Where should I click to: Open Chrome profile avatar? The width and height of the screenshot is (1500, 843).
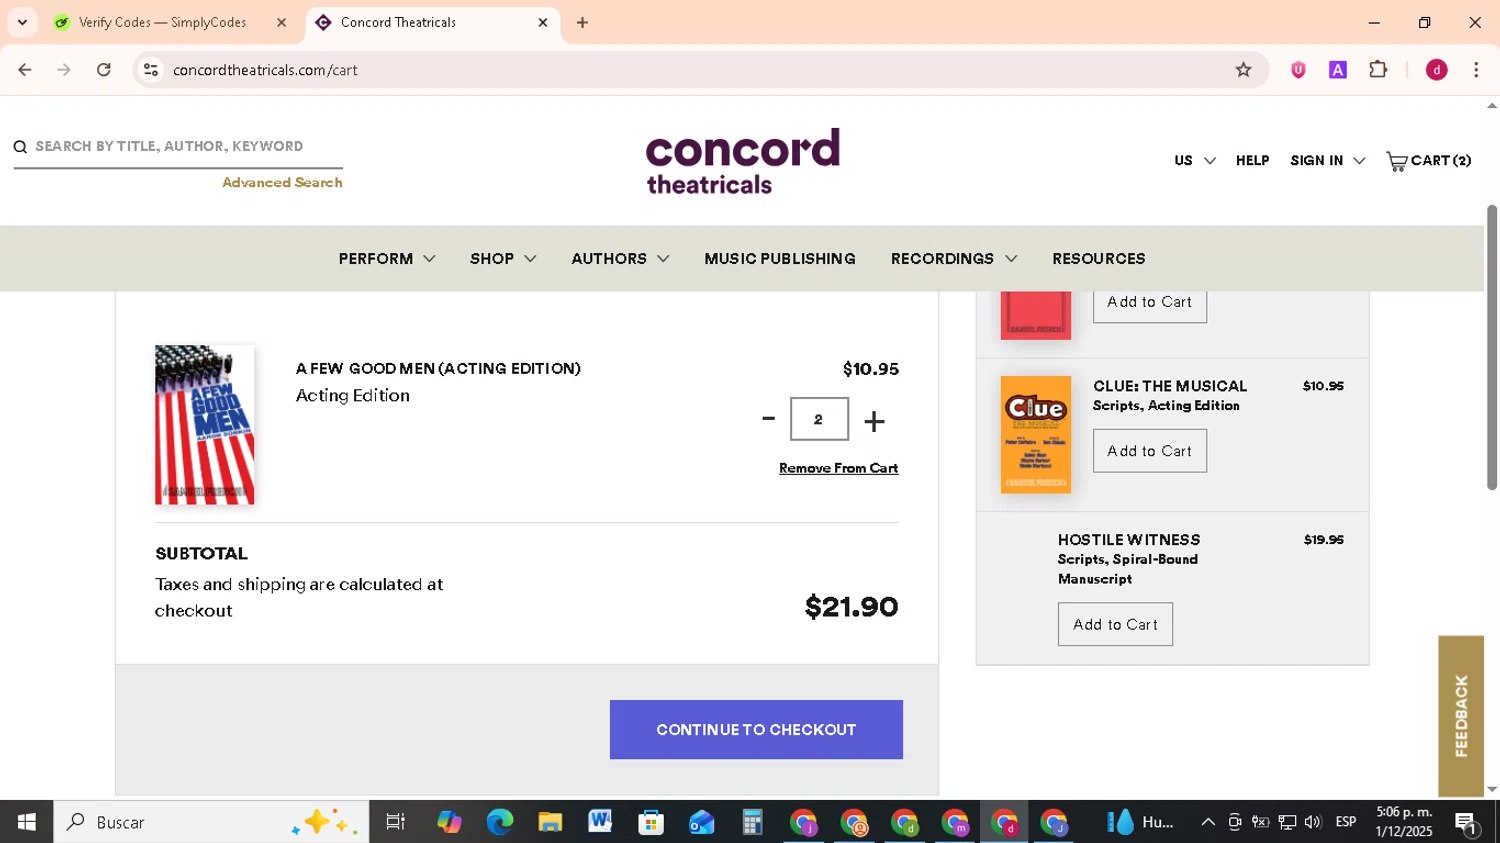pos(1436,70)
